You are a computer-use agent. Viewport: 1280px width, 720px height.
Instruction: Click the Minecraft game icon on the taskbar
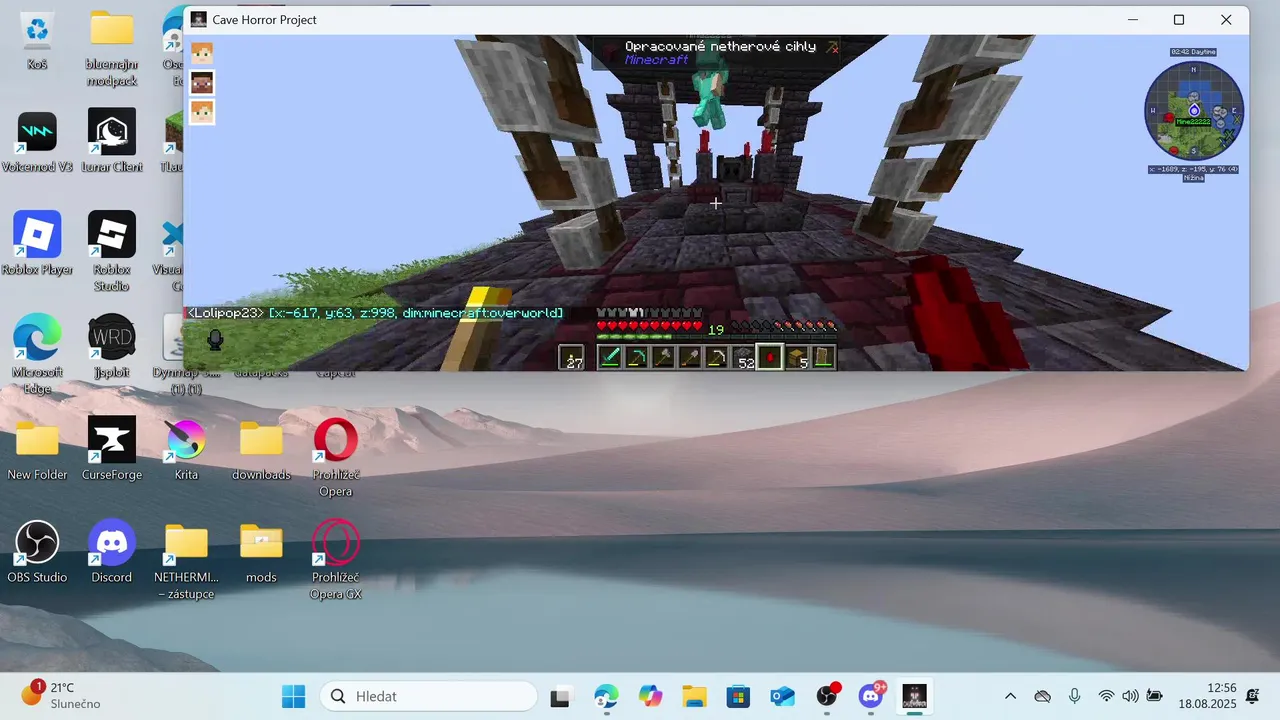coord(915,696)
